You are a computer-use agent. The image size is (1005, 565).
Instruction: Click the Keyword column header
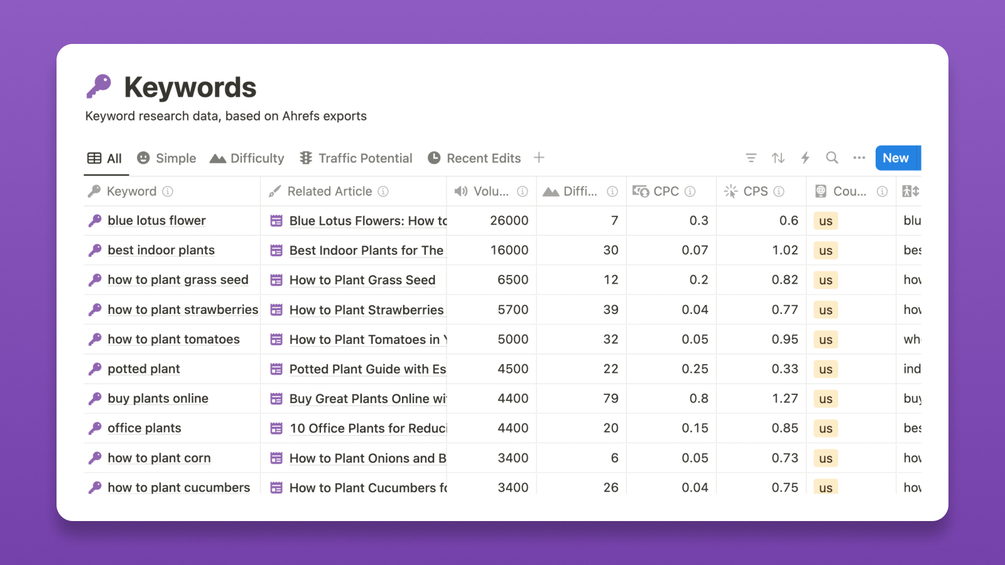[172, 191]
